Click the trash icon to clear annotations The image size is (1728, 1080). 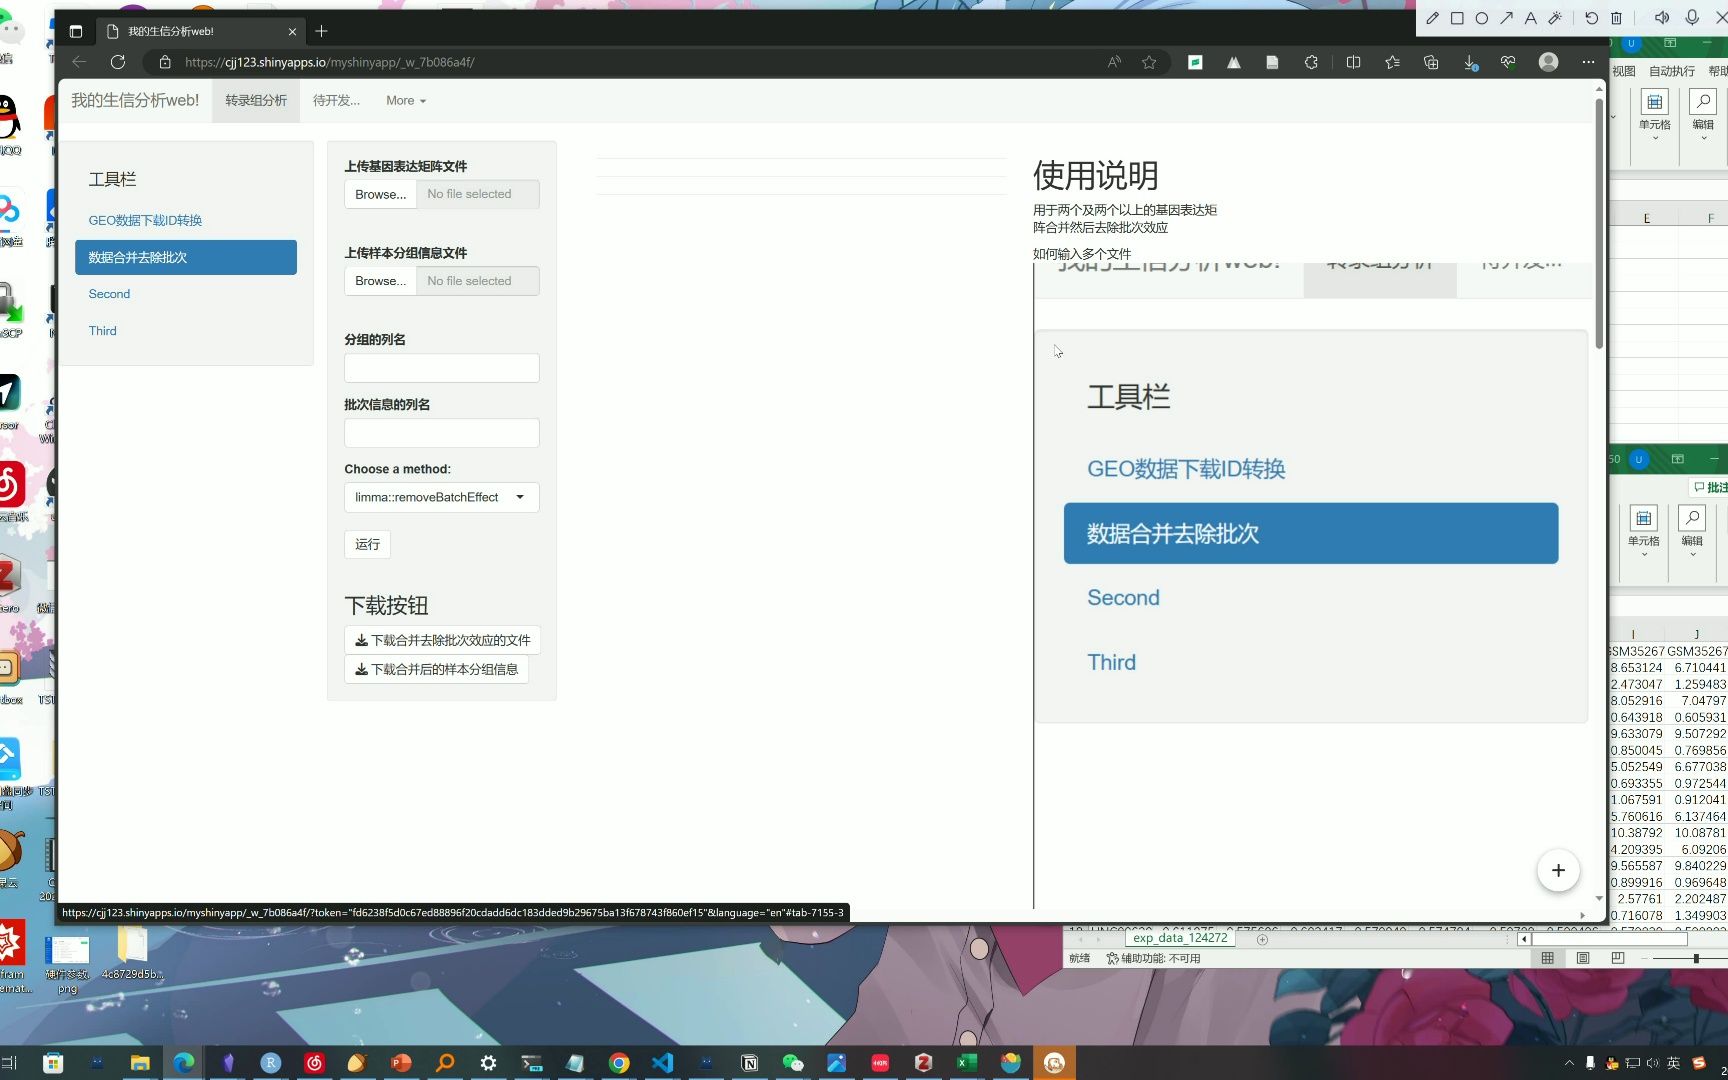click(x=1616, y=18)
